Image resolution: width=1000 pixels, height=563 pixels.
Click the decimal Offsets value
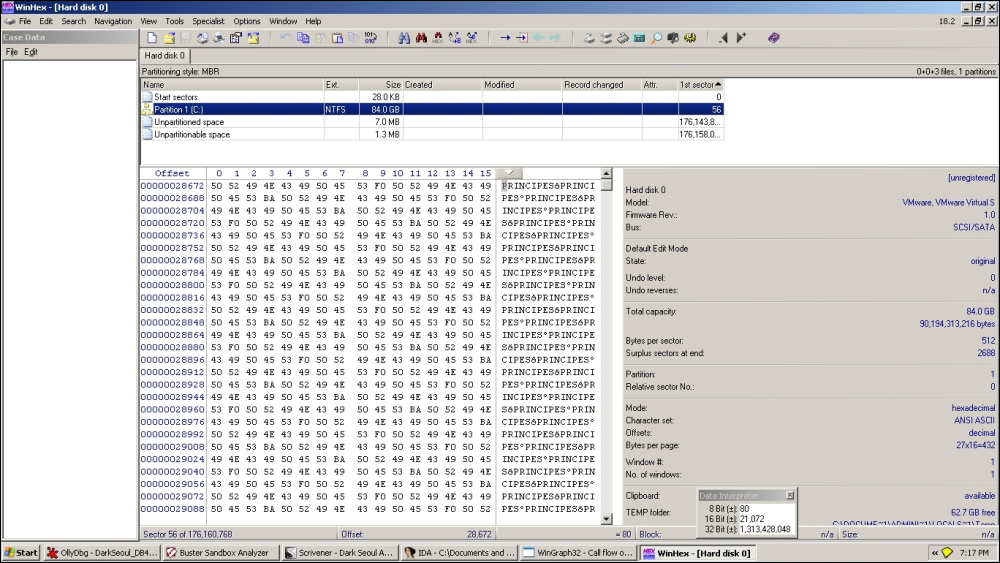982,433
